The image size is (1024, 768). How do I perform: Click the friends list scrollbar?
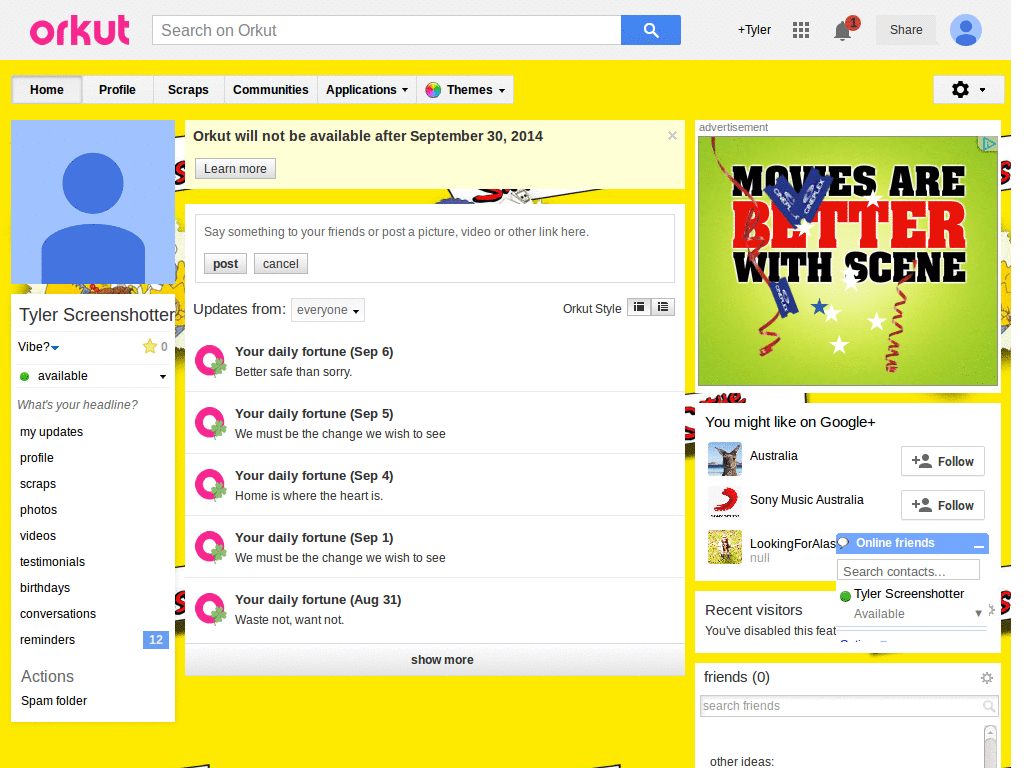pos(990,746)
